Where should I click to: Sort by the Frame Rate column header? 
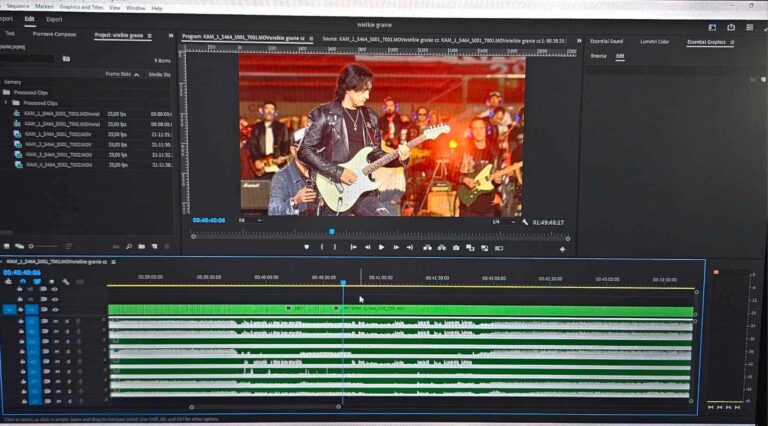[x=118, y=74]
